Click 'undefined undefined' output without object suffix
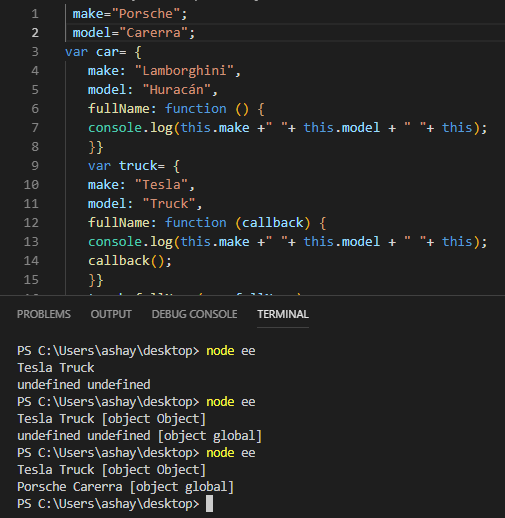Image resolution: width=505 pixels, height=518 pixels. pos(84,385)
